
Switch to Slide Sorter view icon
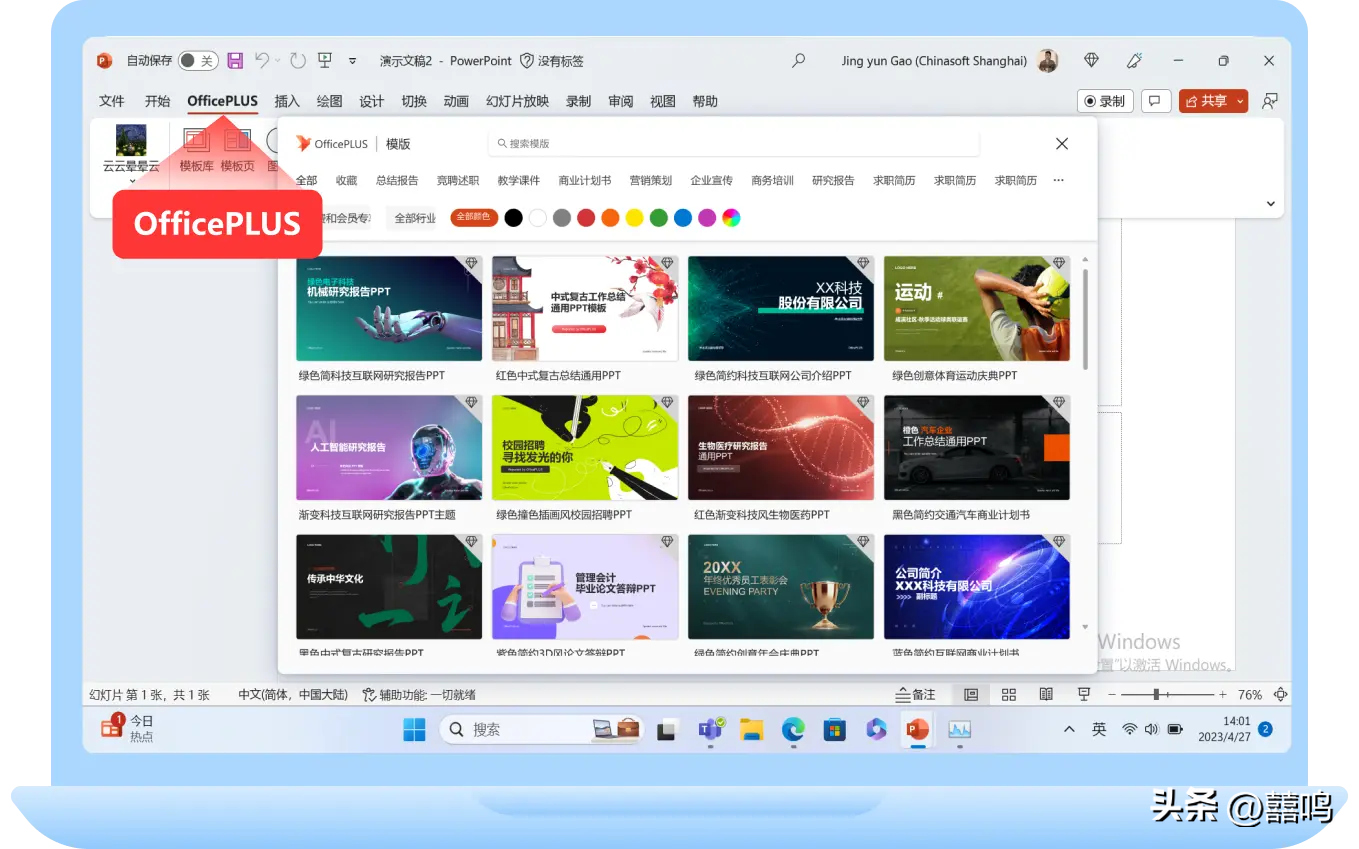pyautogui.click(x=1009, y=694)
